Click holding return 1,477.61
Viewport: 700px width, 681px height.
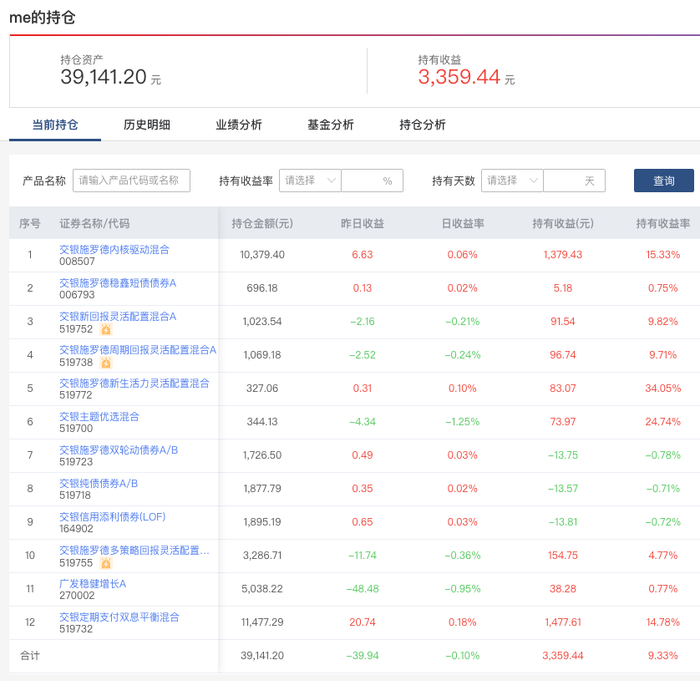563,622
